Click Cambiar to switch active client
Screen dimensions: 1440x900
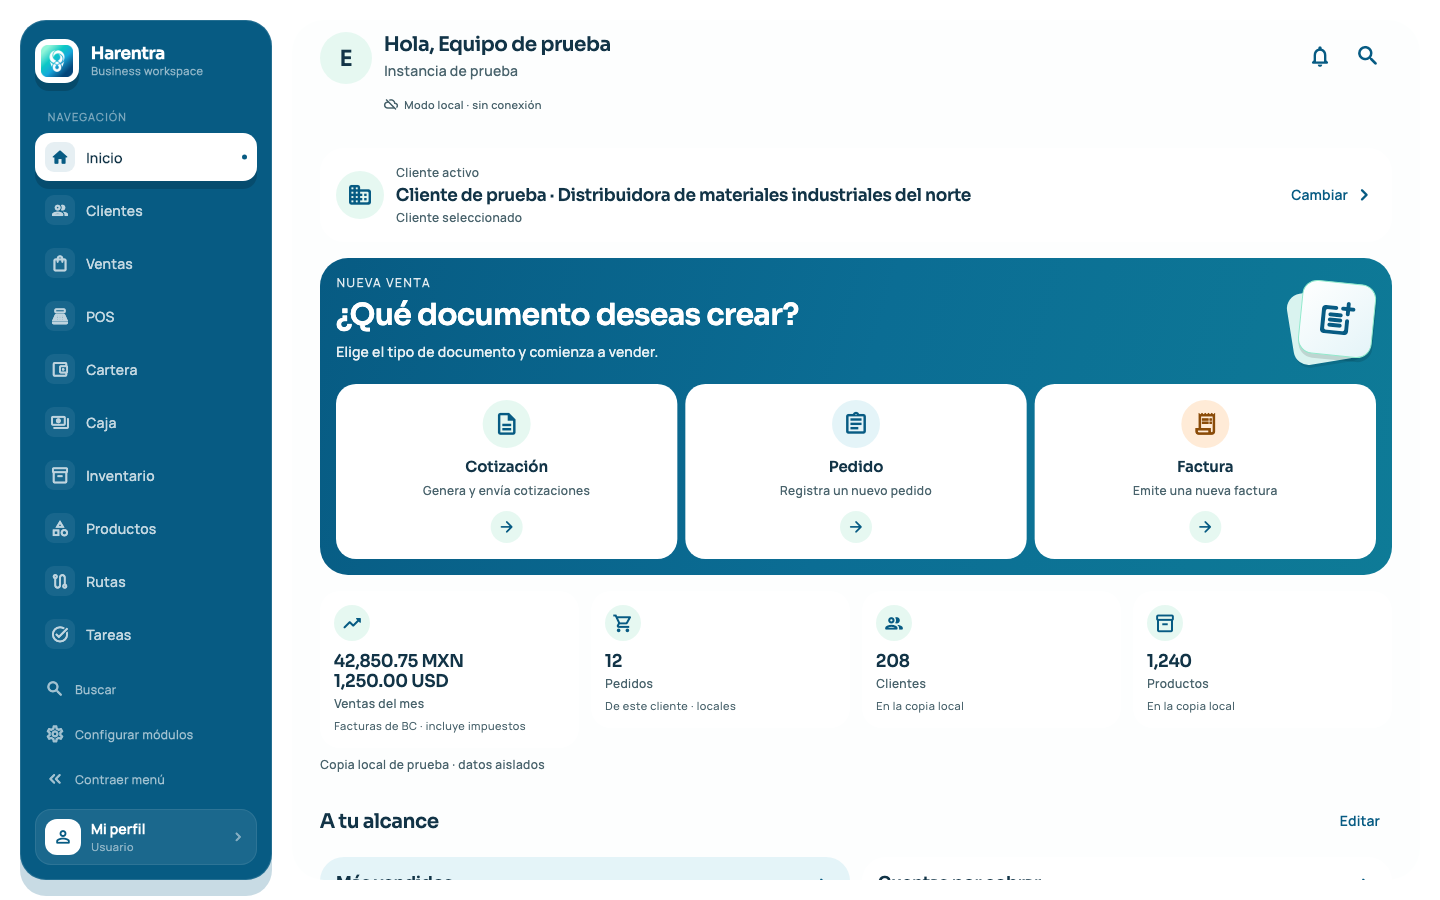click(x=1330, y=195)
